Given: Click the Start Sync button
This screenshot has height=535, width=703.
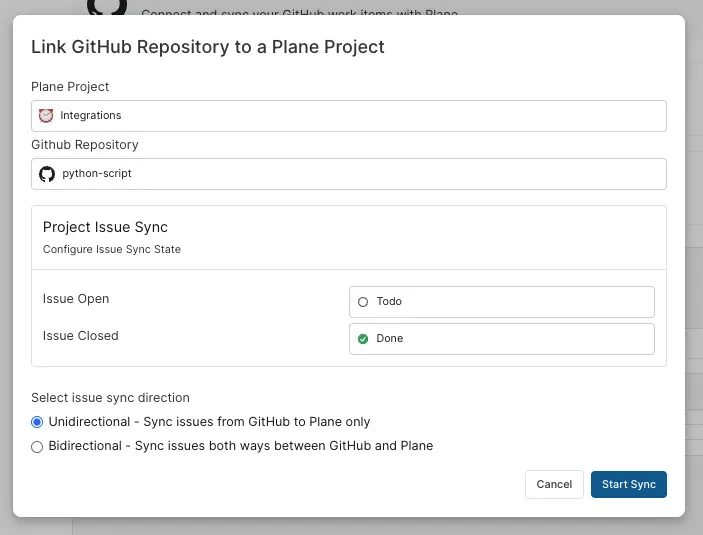Looking at the screenshot, I should [628, 484].
